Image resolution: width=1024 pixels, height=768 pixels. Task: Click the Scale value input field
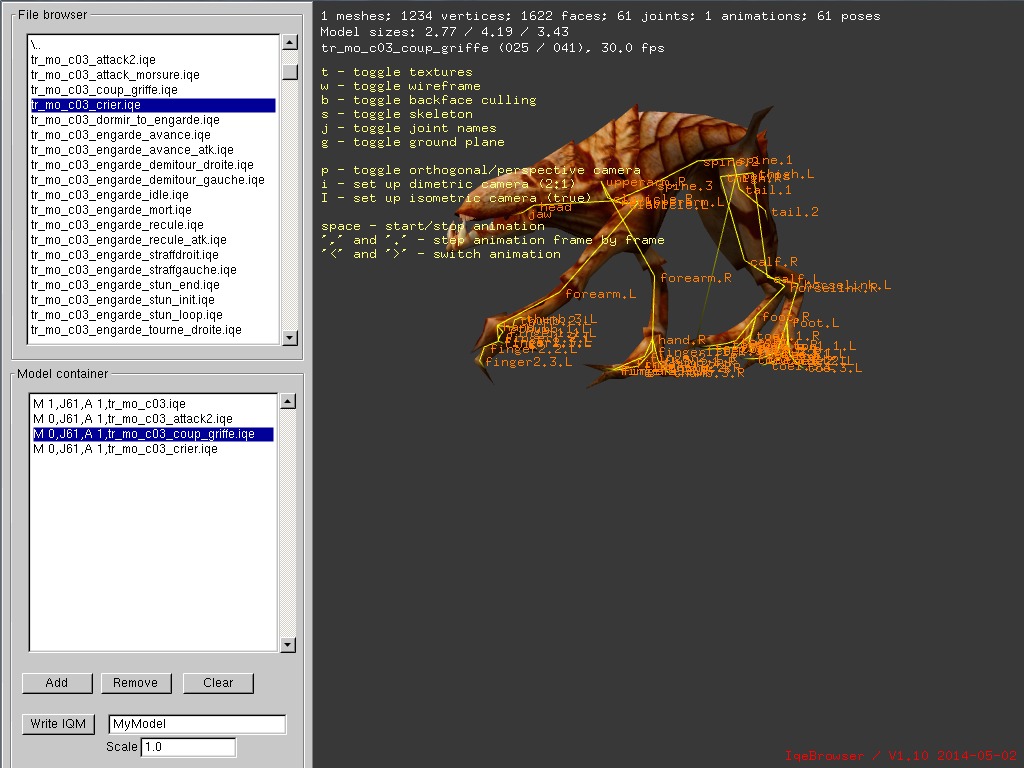(188, 747)
